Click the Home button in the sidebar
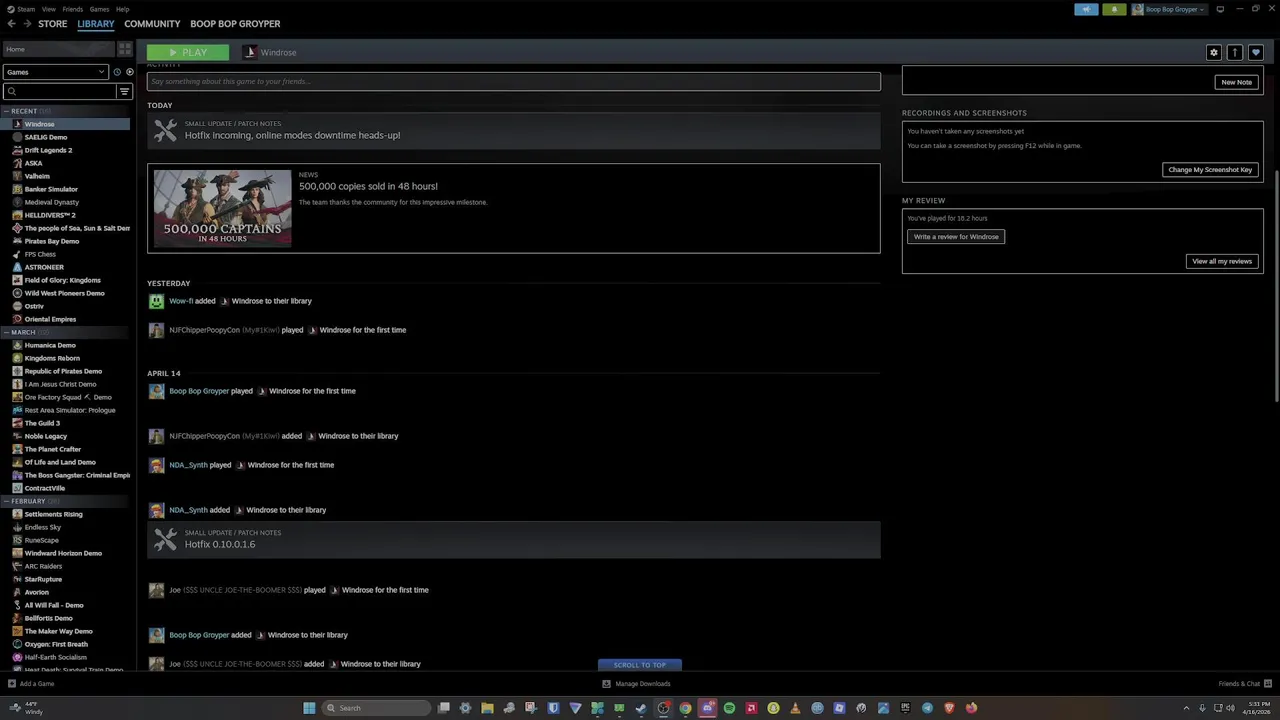 tap(59, 49)
